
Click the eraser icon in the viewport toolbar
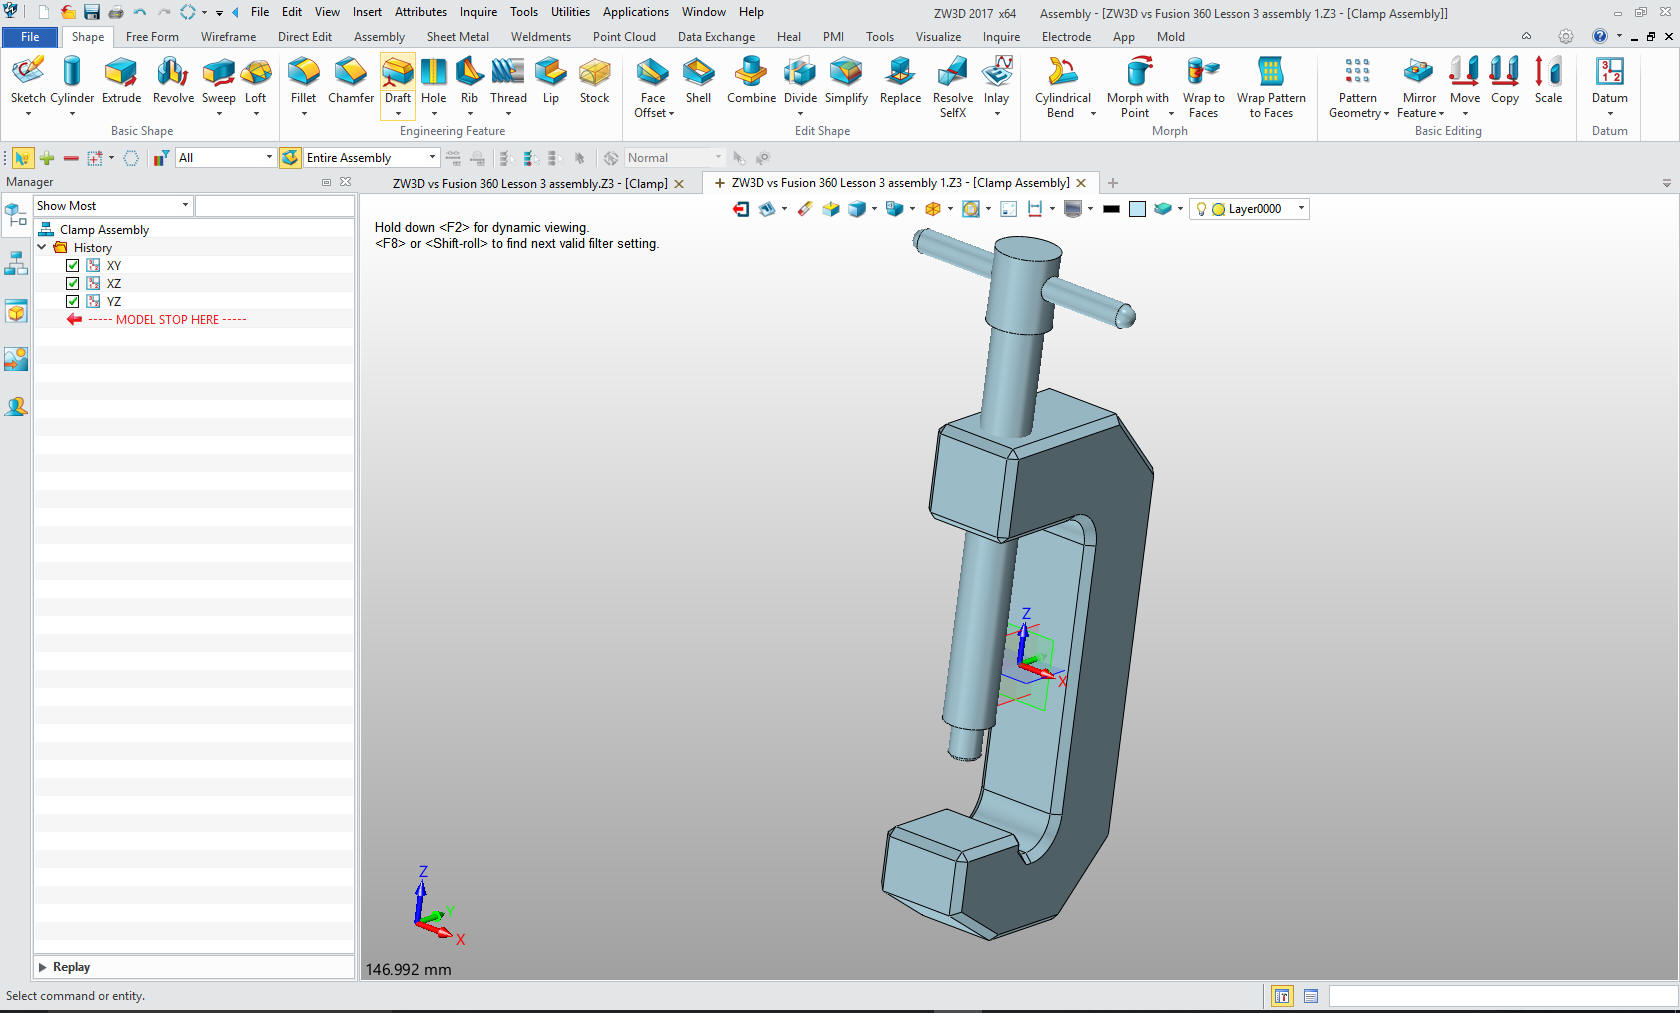point(805,209)
